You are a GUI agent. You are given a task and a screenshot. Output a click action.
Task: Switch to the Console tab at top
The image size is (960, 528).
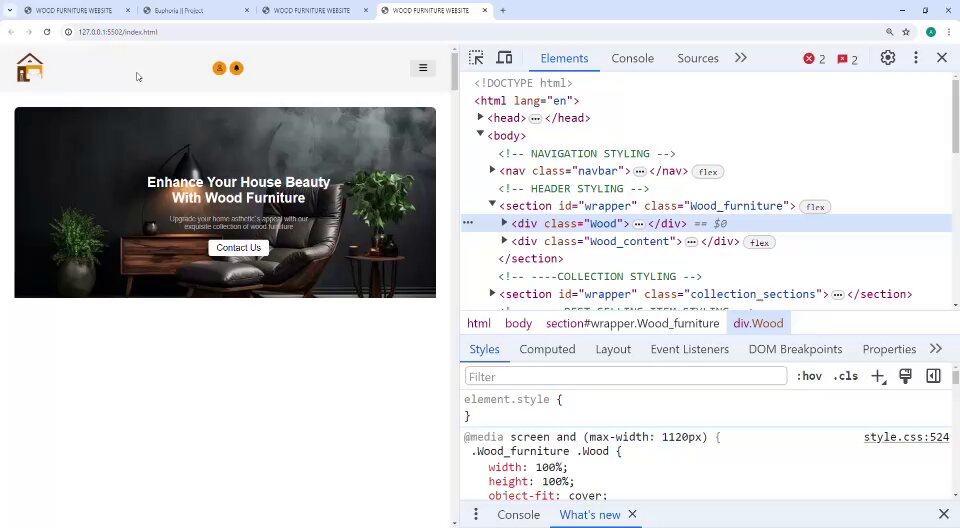[632, 58]
